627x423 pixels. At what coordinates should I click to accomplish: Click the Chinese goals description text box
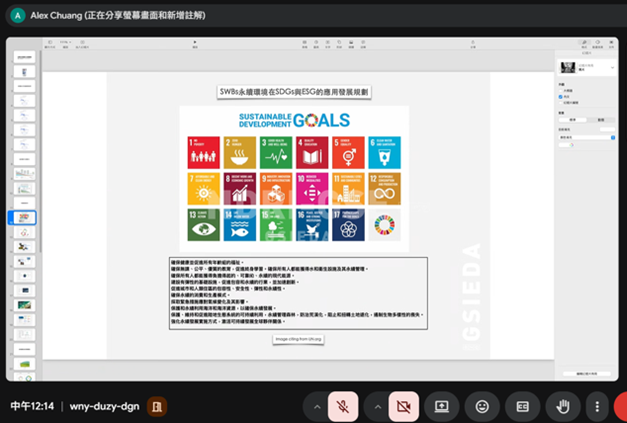click(298, 293)
